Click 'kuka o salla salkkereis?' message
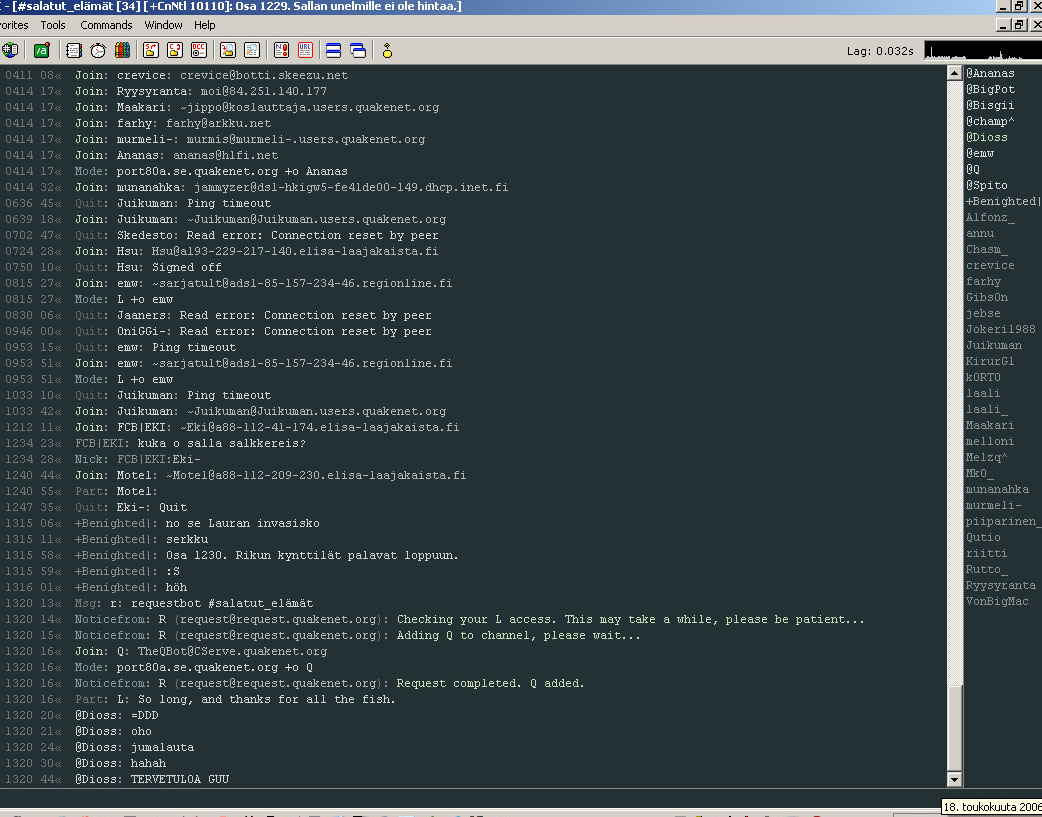Viewport: 1042px width, 817px height. coord(221,443)
